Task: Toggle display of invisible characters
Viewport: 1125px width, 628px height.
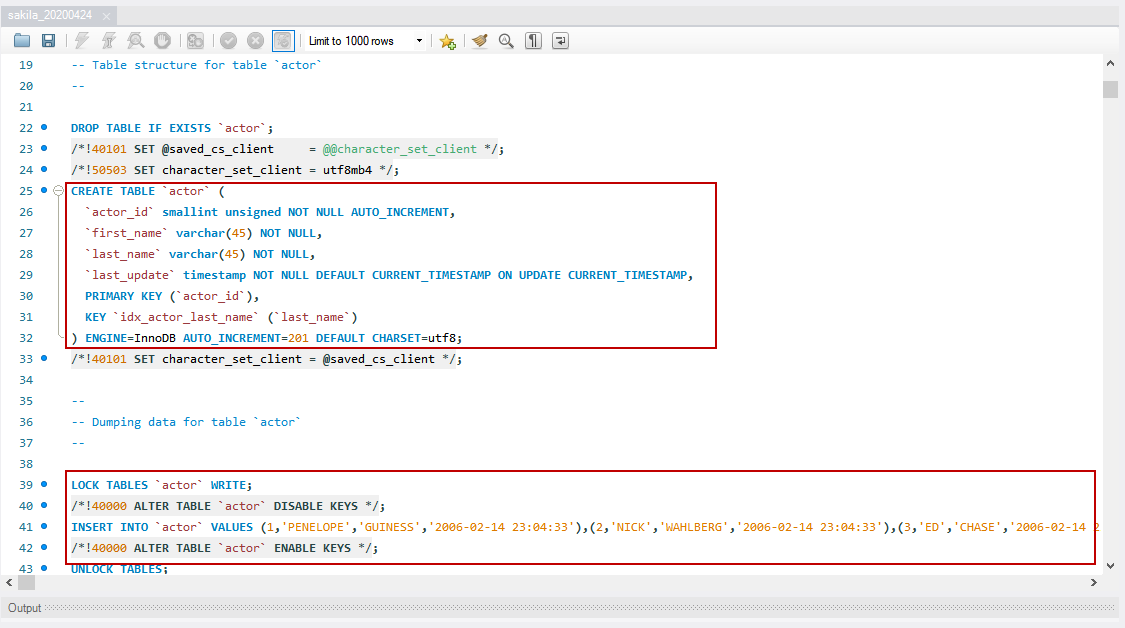Action: click(533, 40)
